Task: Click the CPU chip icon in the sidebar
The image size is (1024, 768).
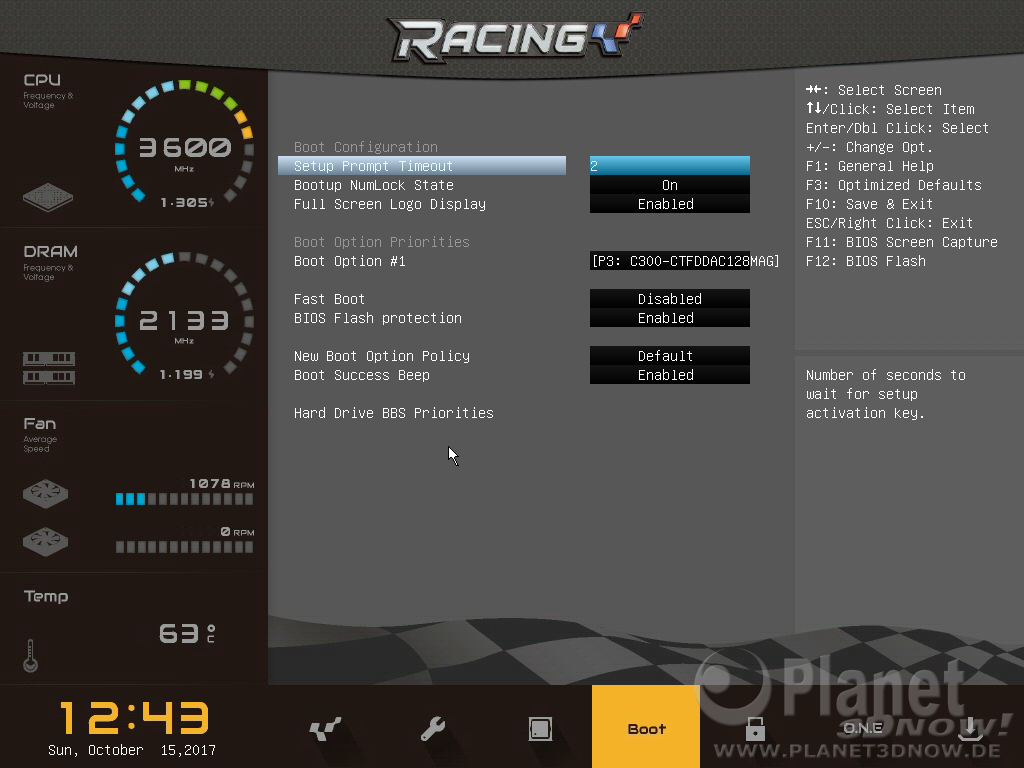Action: point(48,197)
